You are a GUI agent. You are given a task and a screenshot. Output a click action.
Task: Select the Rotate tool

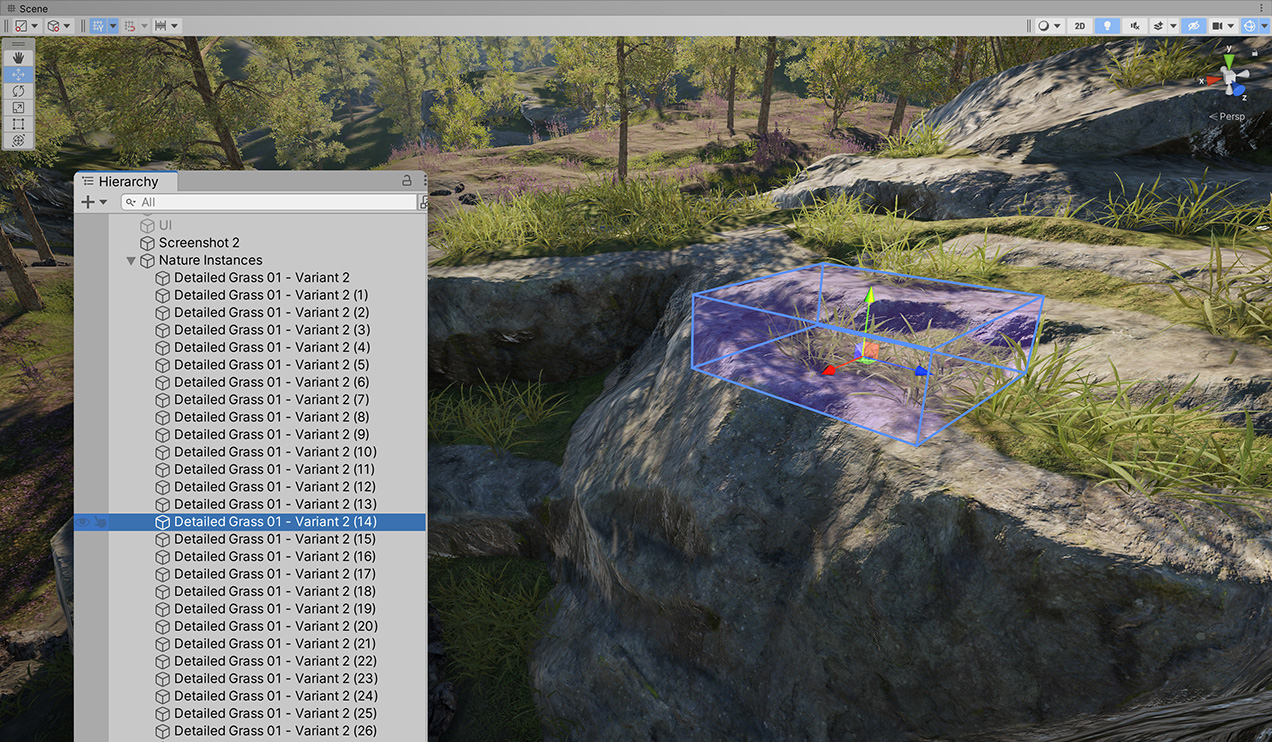tap(19, 91)
